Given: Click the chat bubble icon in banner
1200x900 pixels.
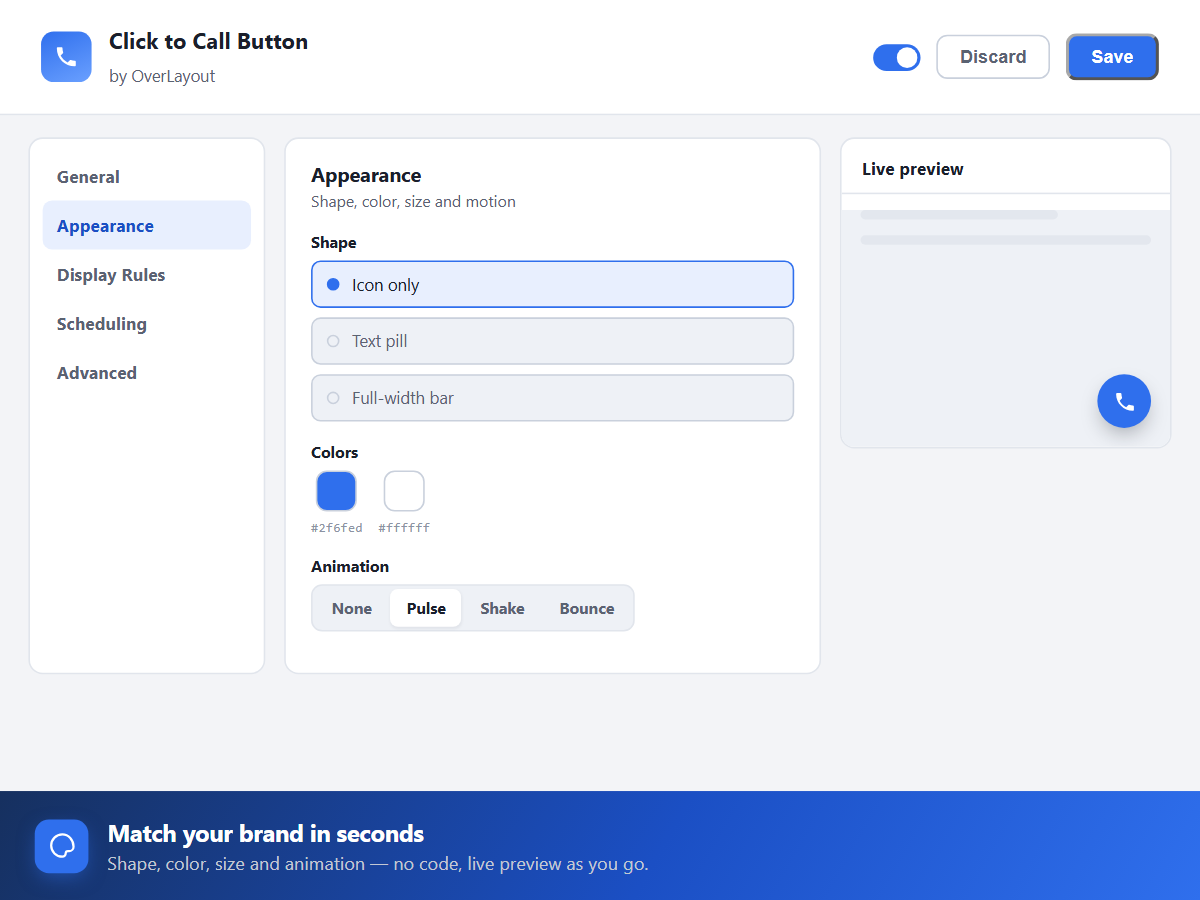Looking at the screenshot, I should click(62, 846).
